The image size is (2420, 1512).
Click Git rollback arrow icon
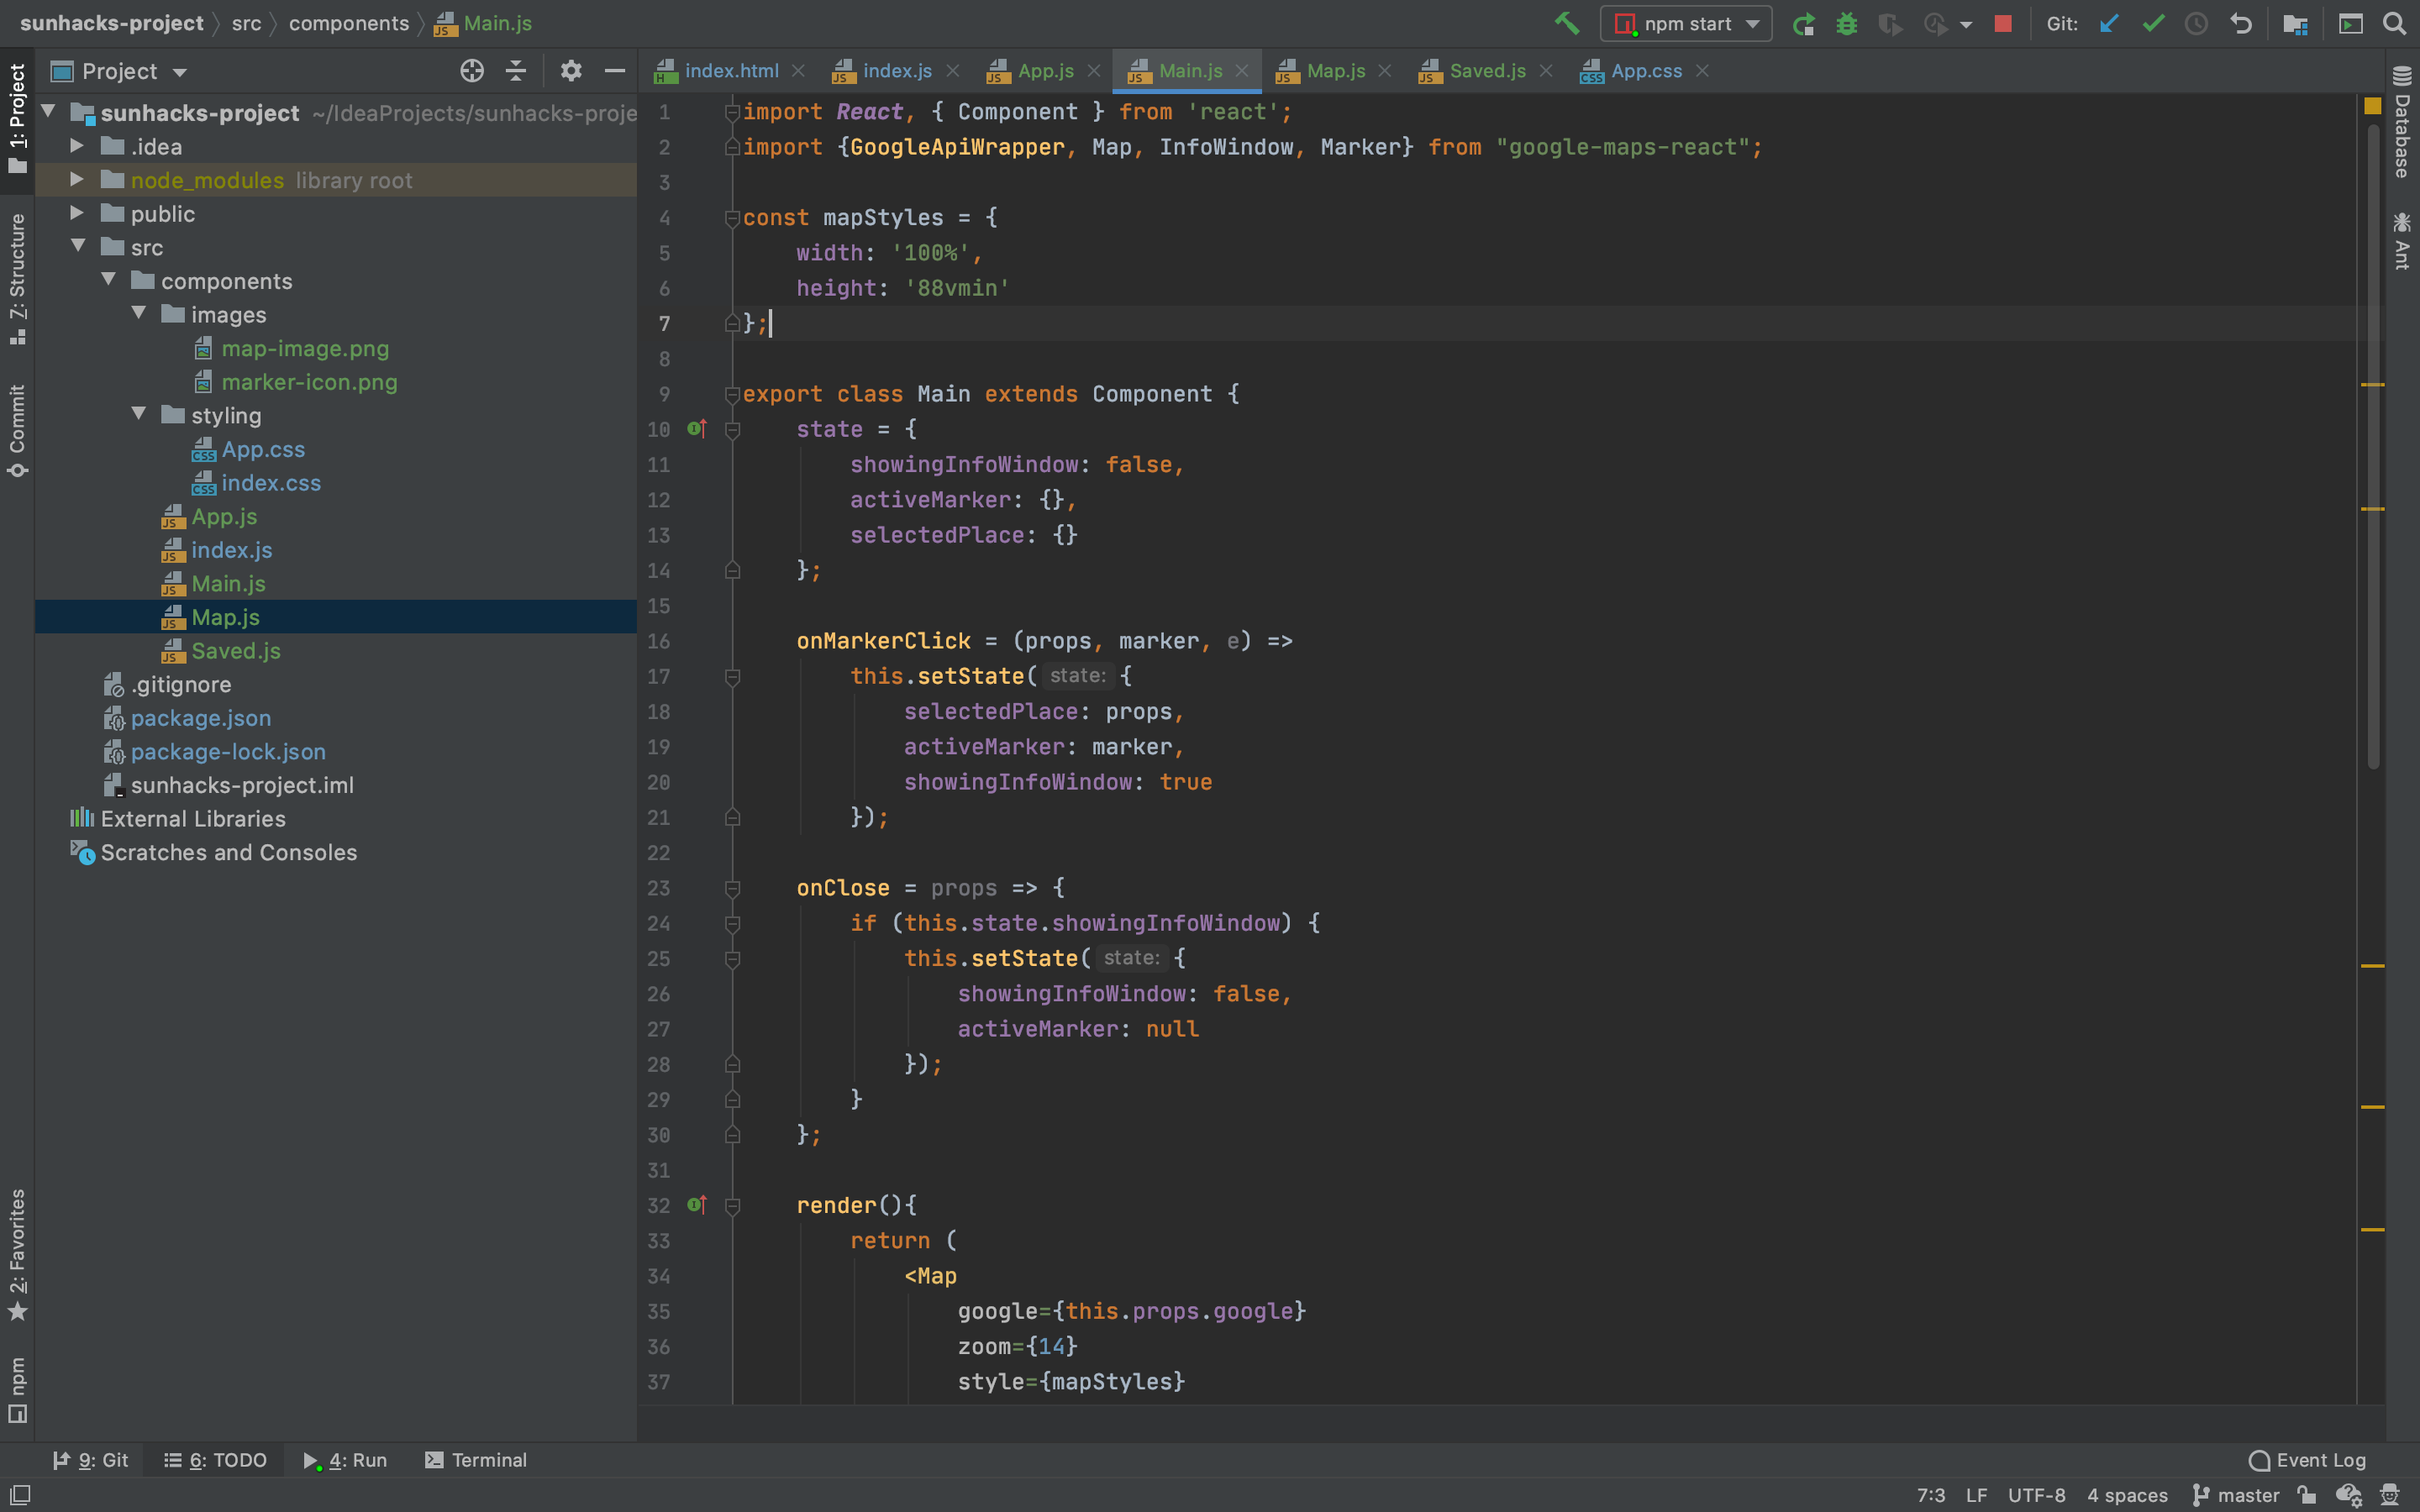pyautogui.click(x=2240, y=23)
